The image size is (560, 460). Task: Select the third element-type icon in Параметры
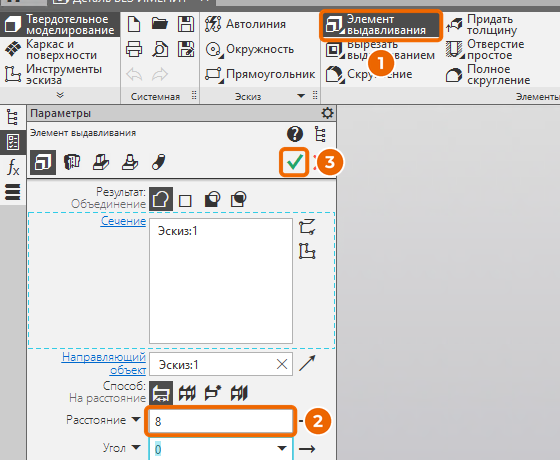(101, 162)
